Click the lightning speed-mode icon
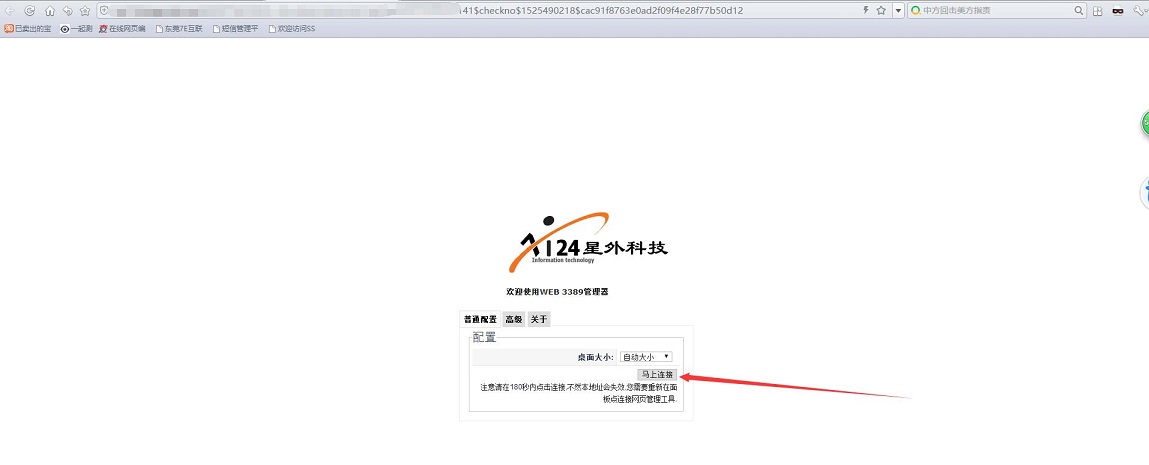The width and height of the screenshot is (1149, 465). tap(866, 10)
